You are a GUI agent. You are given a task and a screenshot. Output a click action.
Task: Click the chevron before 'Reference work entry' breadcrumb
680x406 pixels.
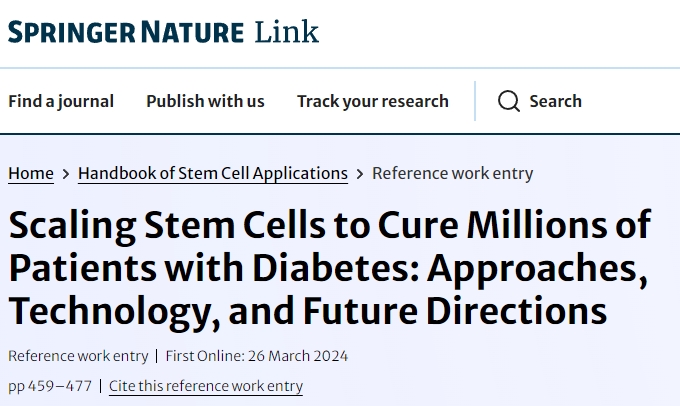(x=360, y=174)
